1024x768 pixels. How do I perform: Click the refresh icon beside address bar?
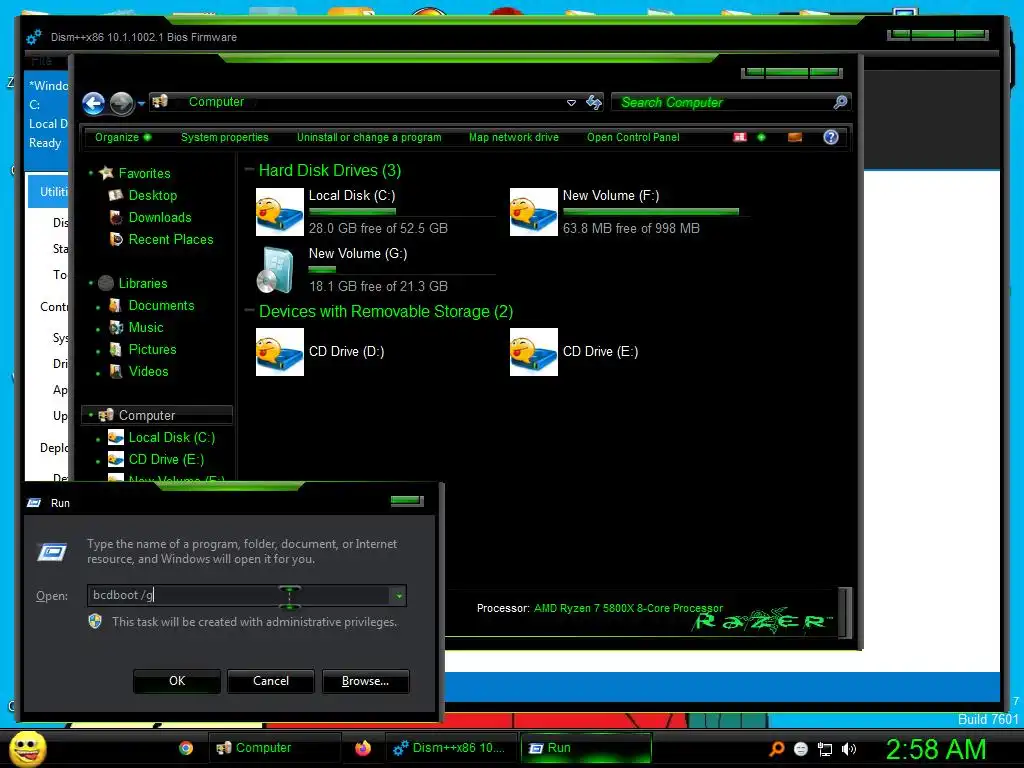click(x=594, y=103)
